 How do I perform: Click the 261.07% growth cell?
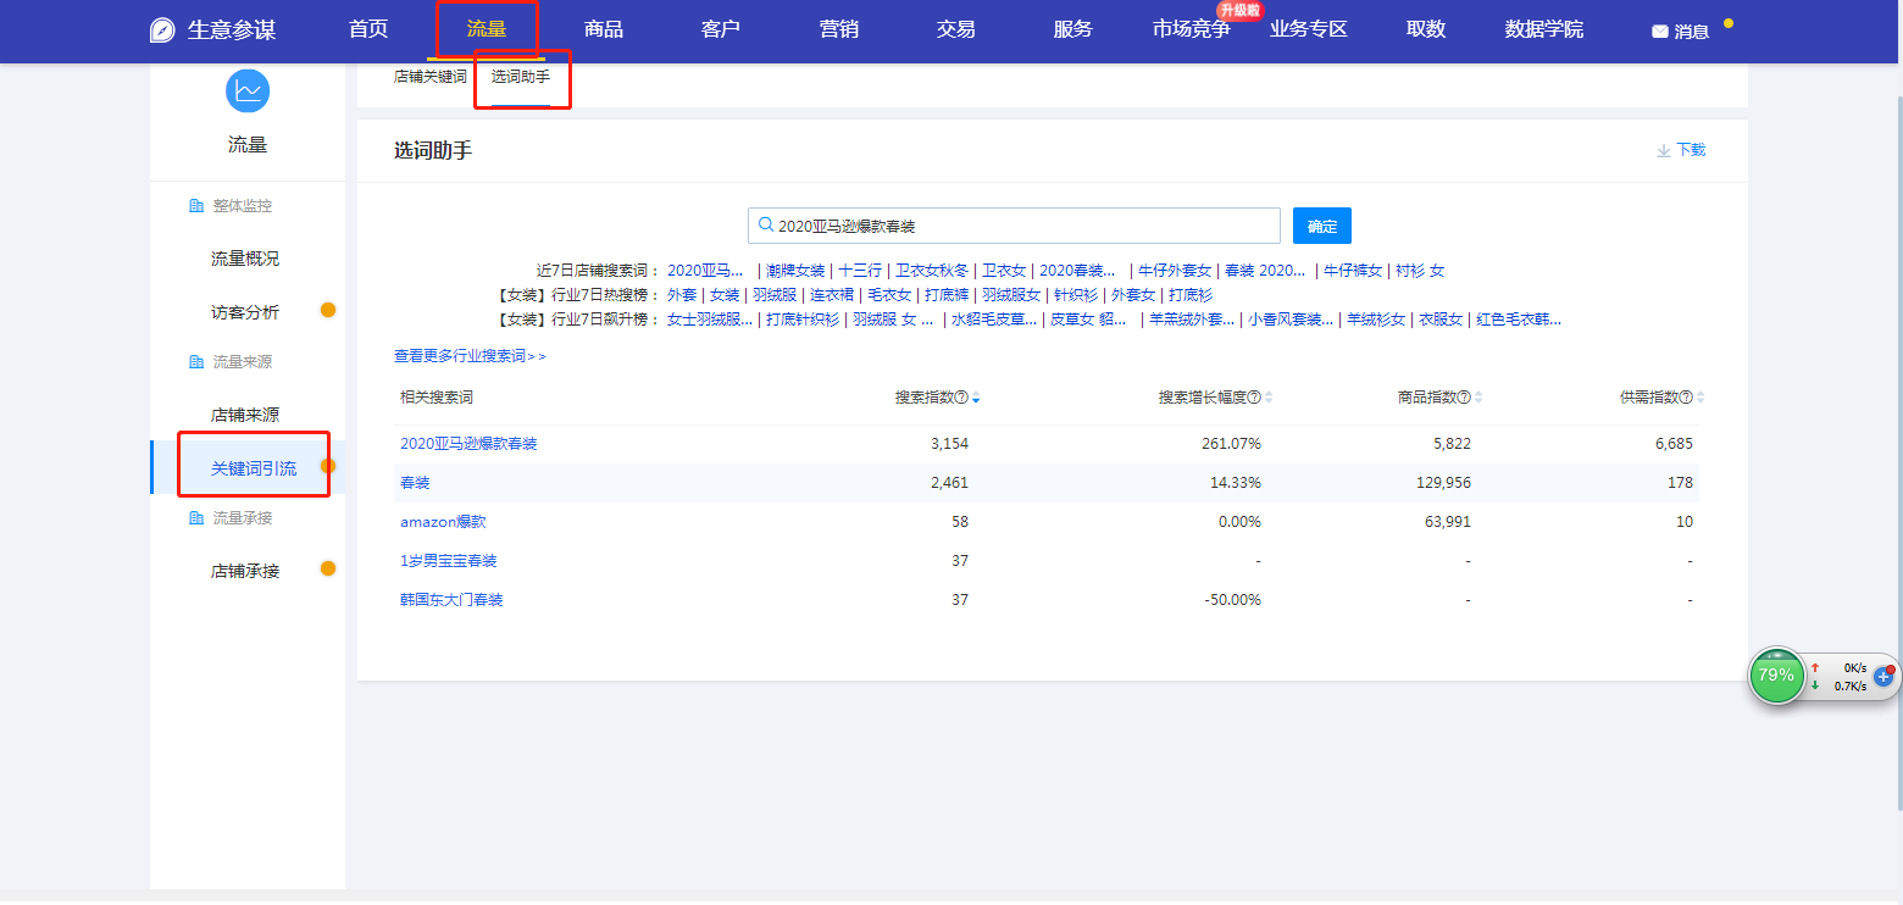click(1231, 444)
